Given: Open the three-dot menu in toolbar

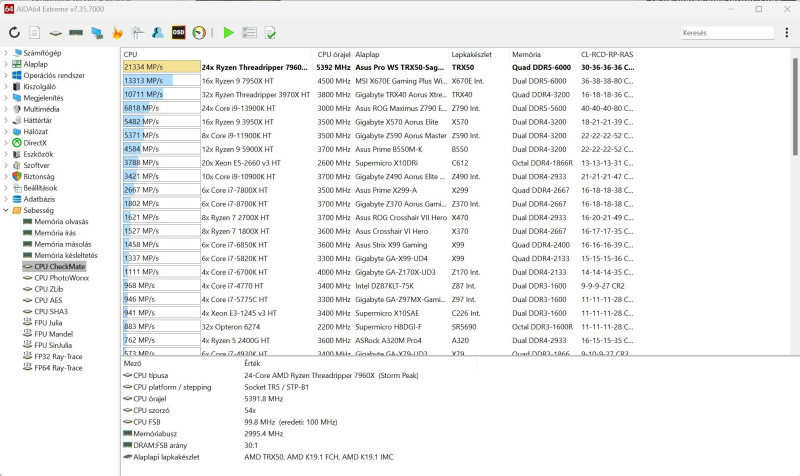Looking at the screenshot, I should coord(787,33).
